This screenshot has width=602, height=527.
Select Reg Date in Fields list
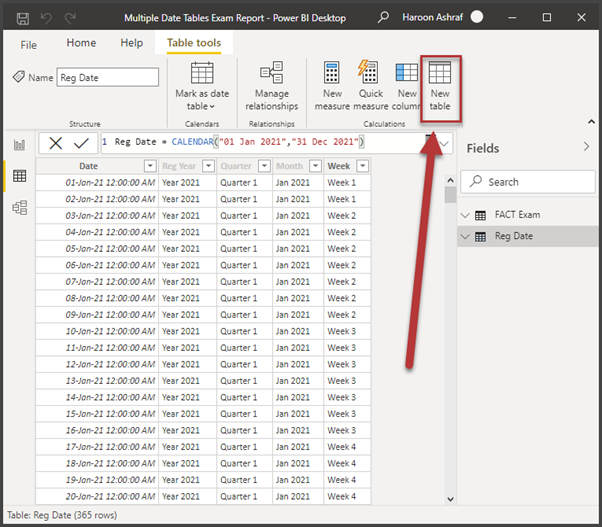pyautogui.click(x=513, y=236)
